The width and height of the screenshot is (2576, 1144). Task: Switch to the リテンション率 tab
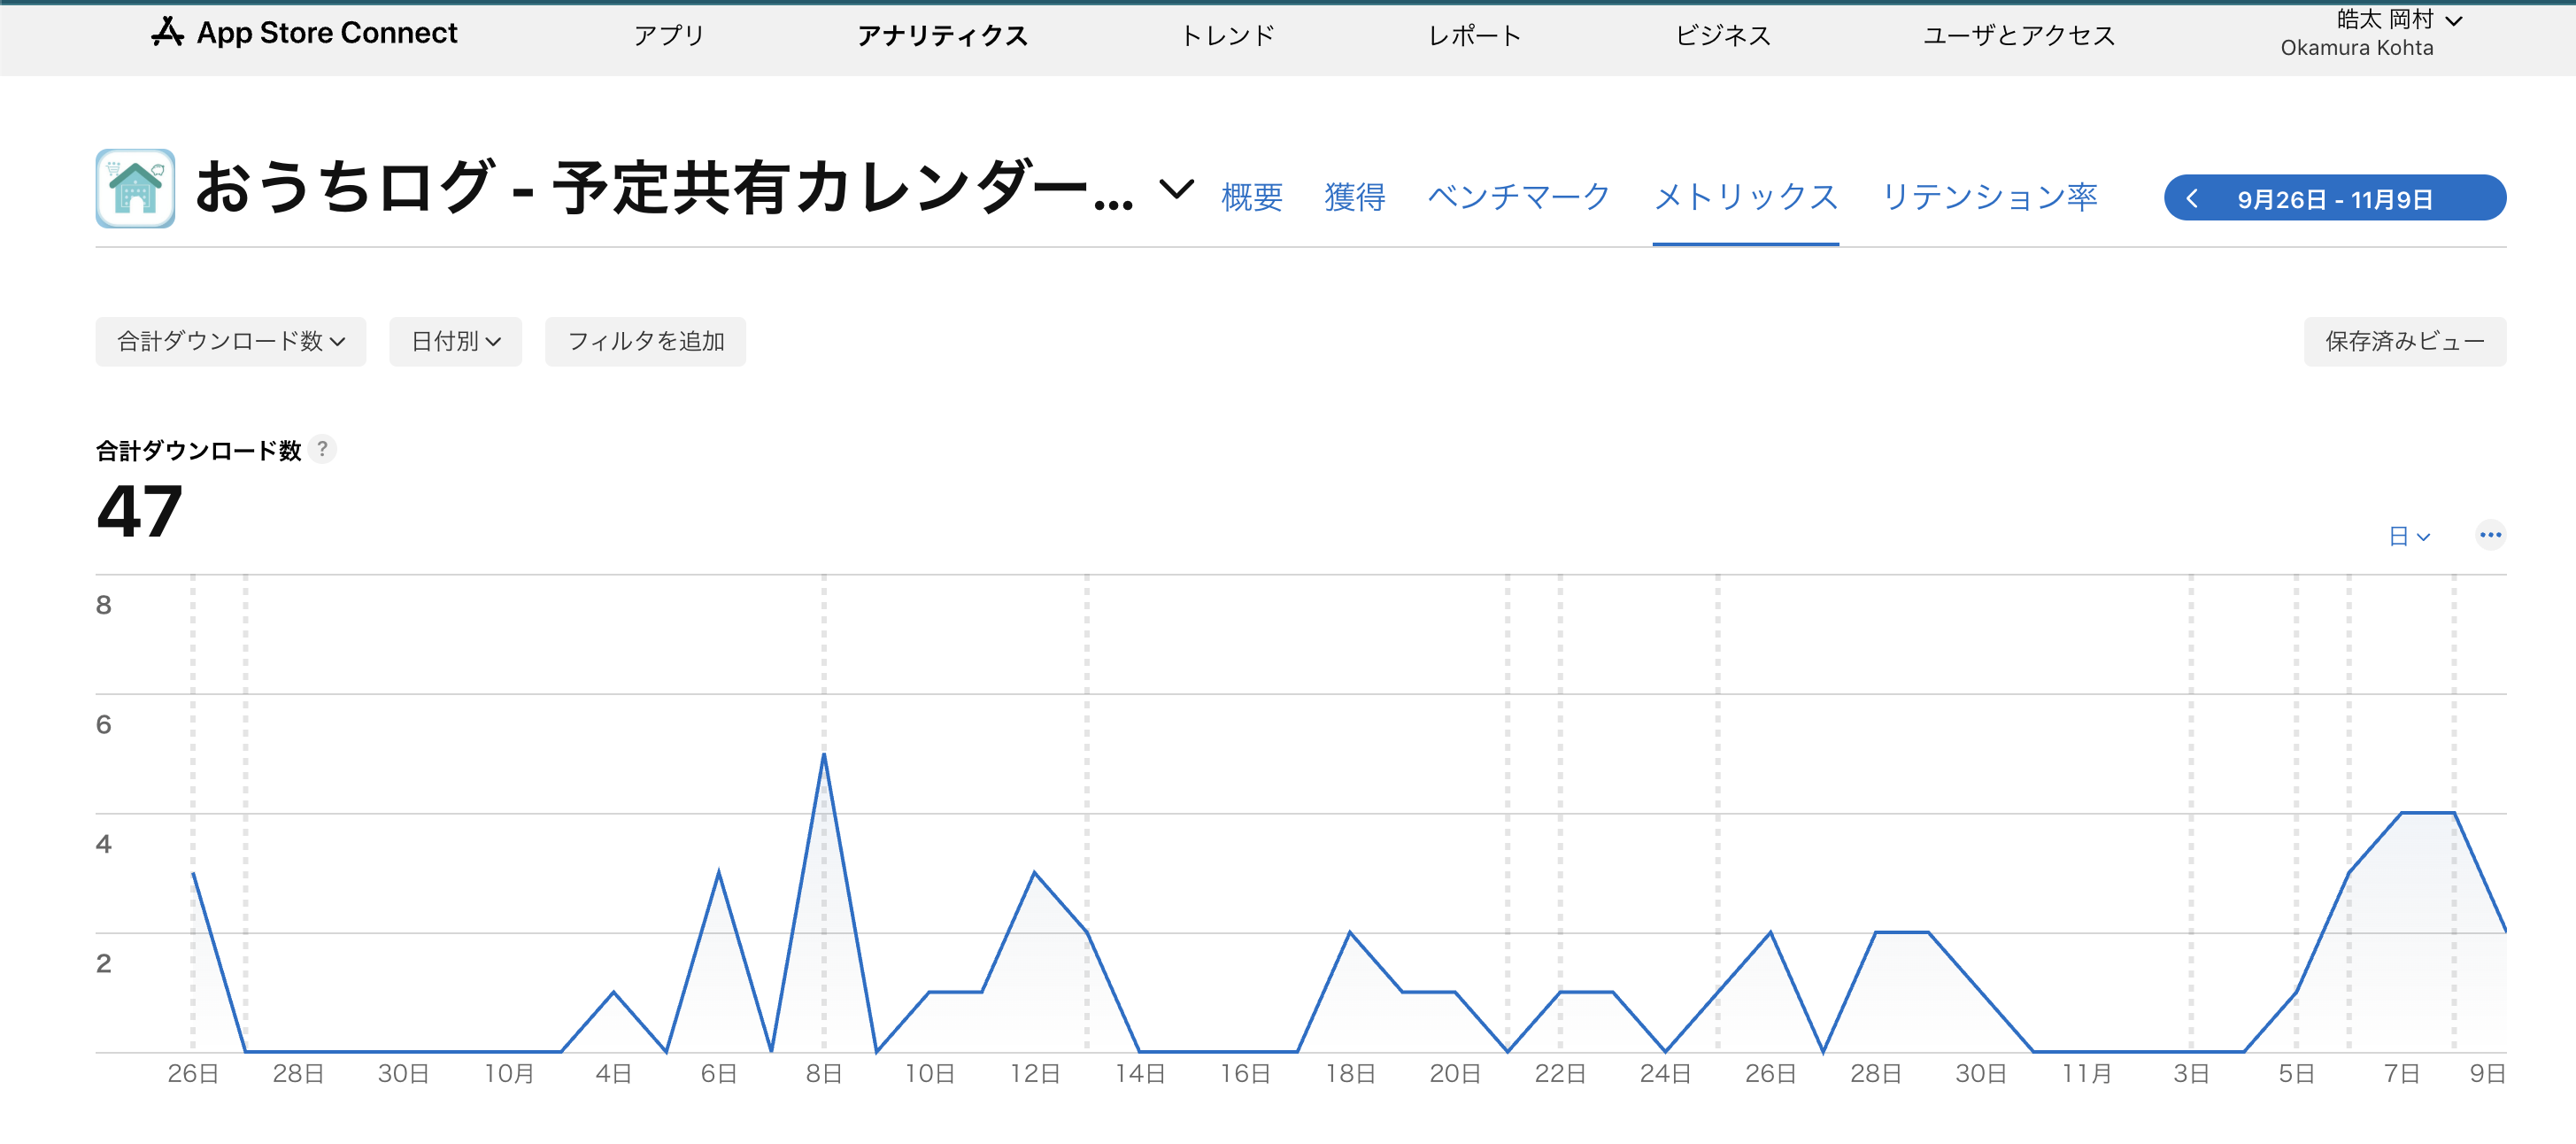coord(1988,197)
